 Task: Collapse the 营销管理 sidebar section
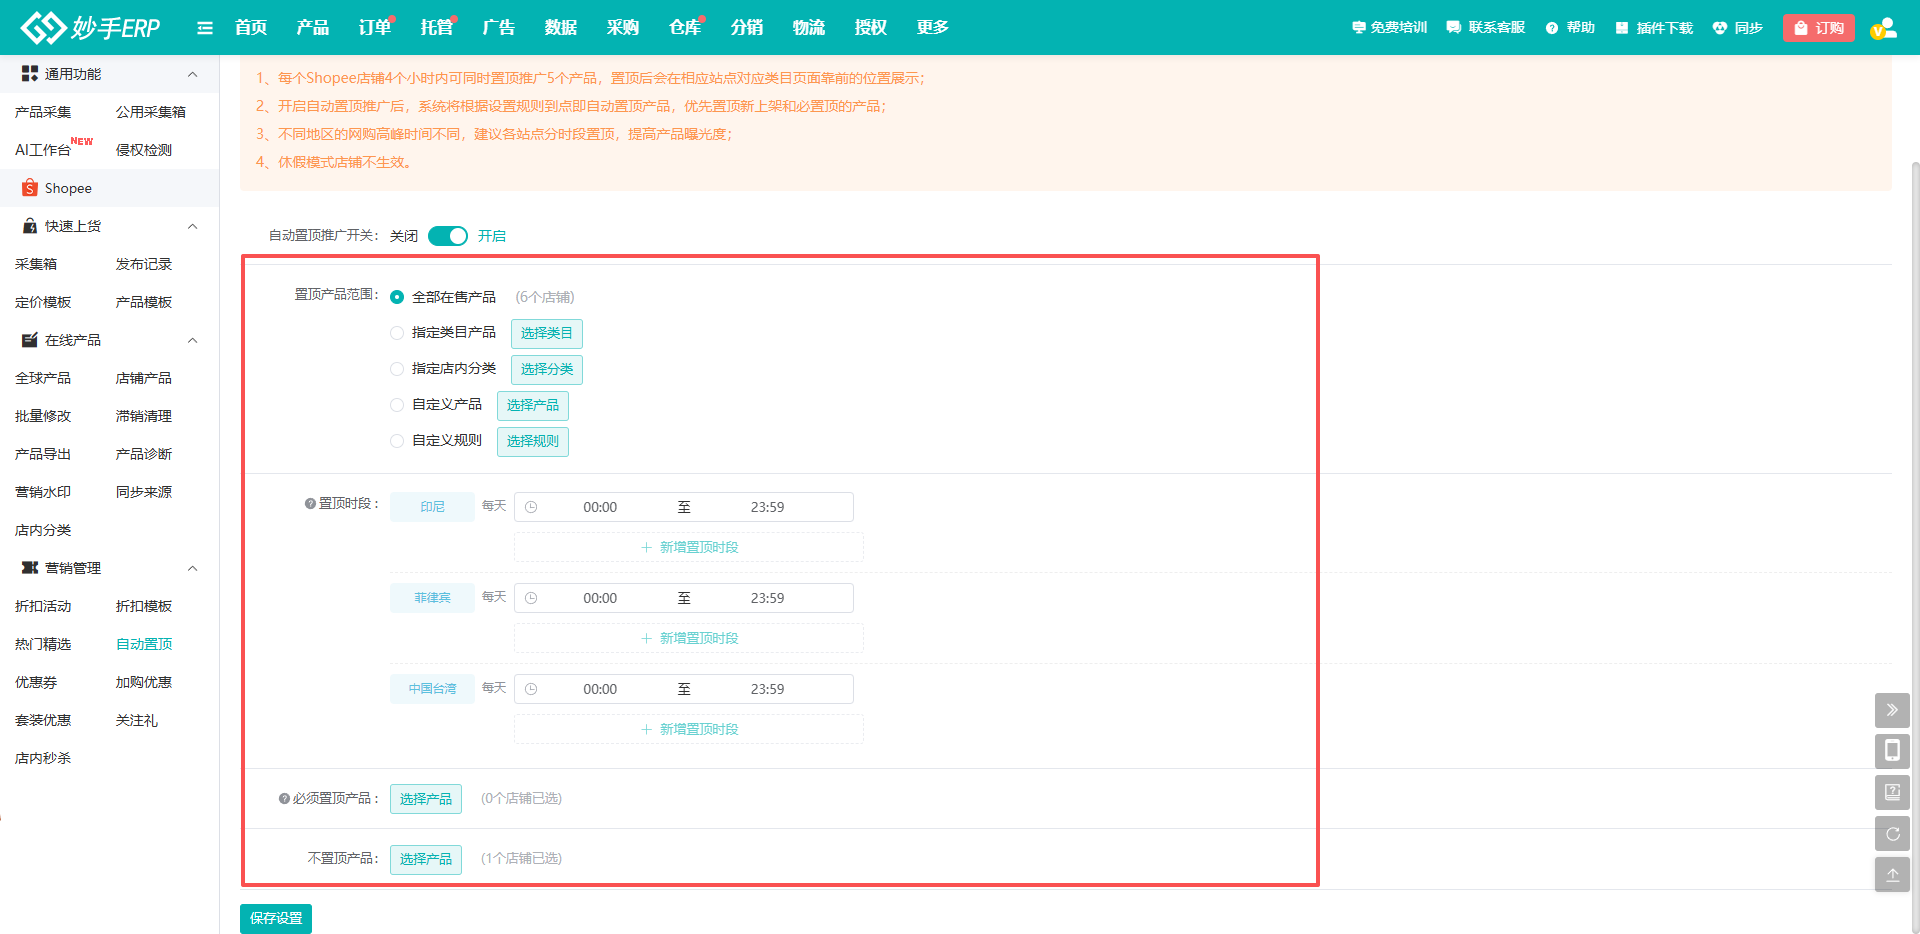[193, 568]
